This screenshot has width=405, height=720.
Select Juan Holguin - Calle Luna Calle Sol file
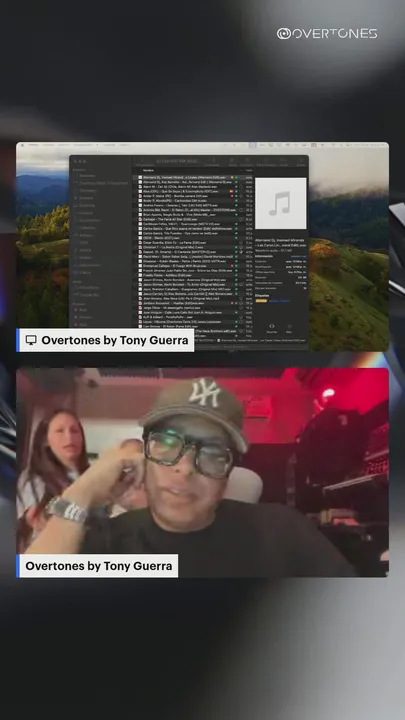coord(195,313)
